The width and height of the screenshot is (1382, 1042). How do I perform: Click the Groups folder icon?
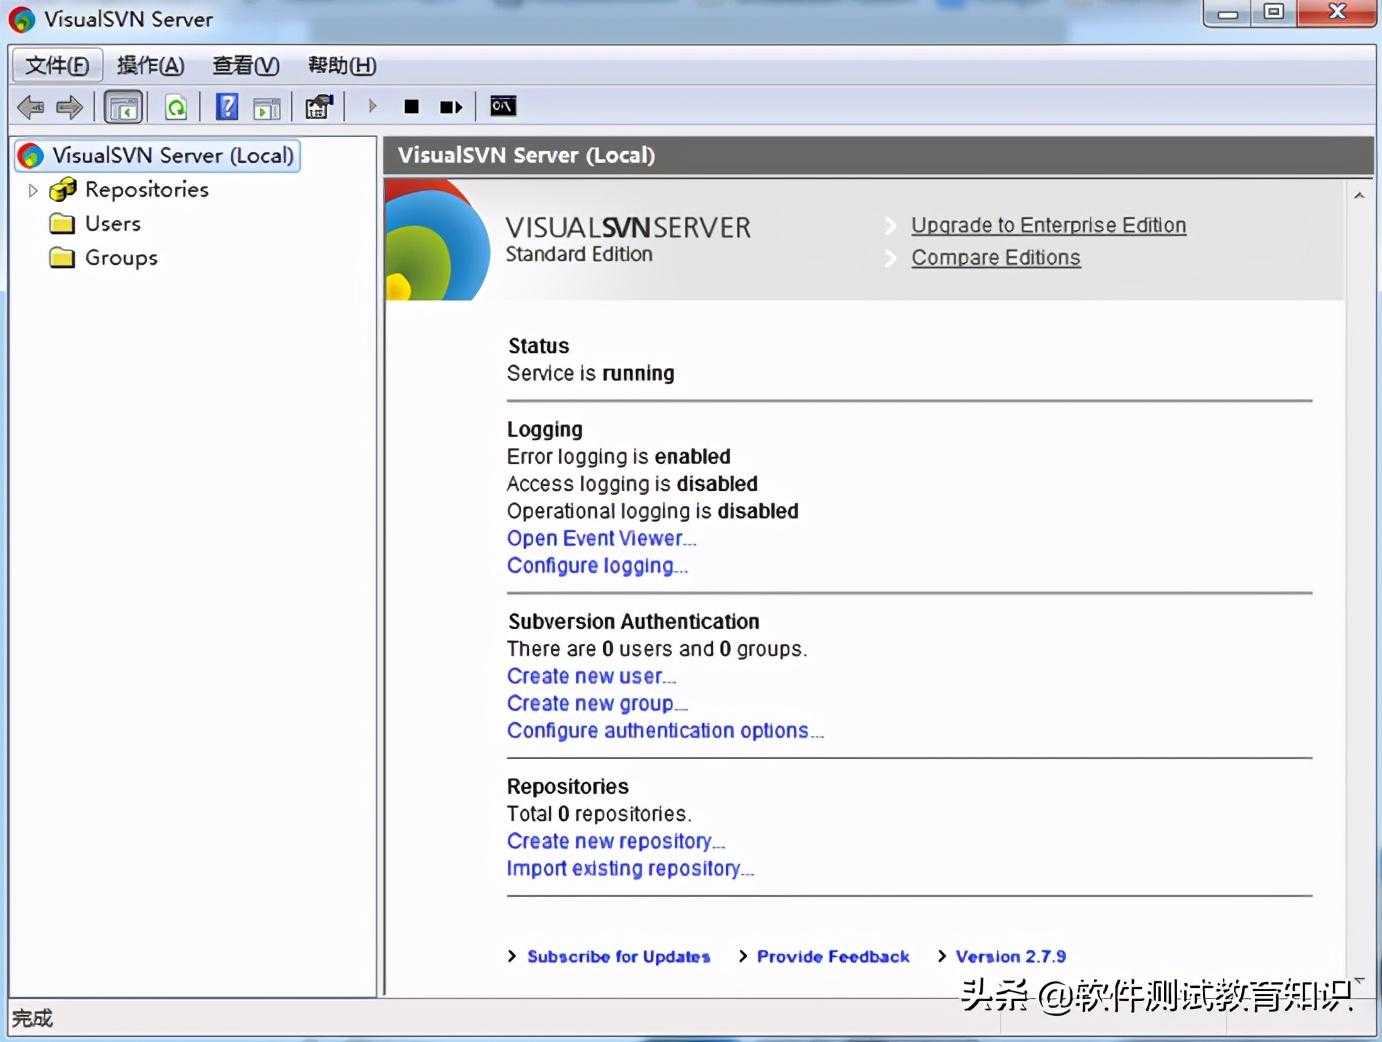62,257
